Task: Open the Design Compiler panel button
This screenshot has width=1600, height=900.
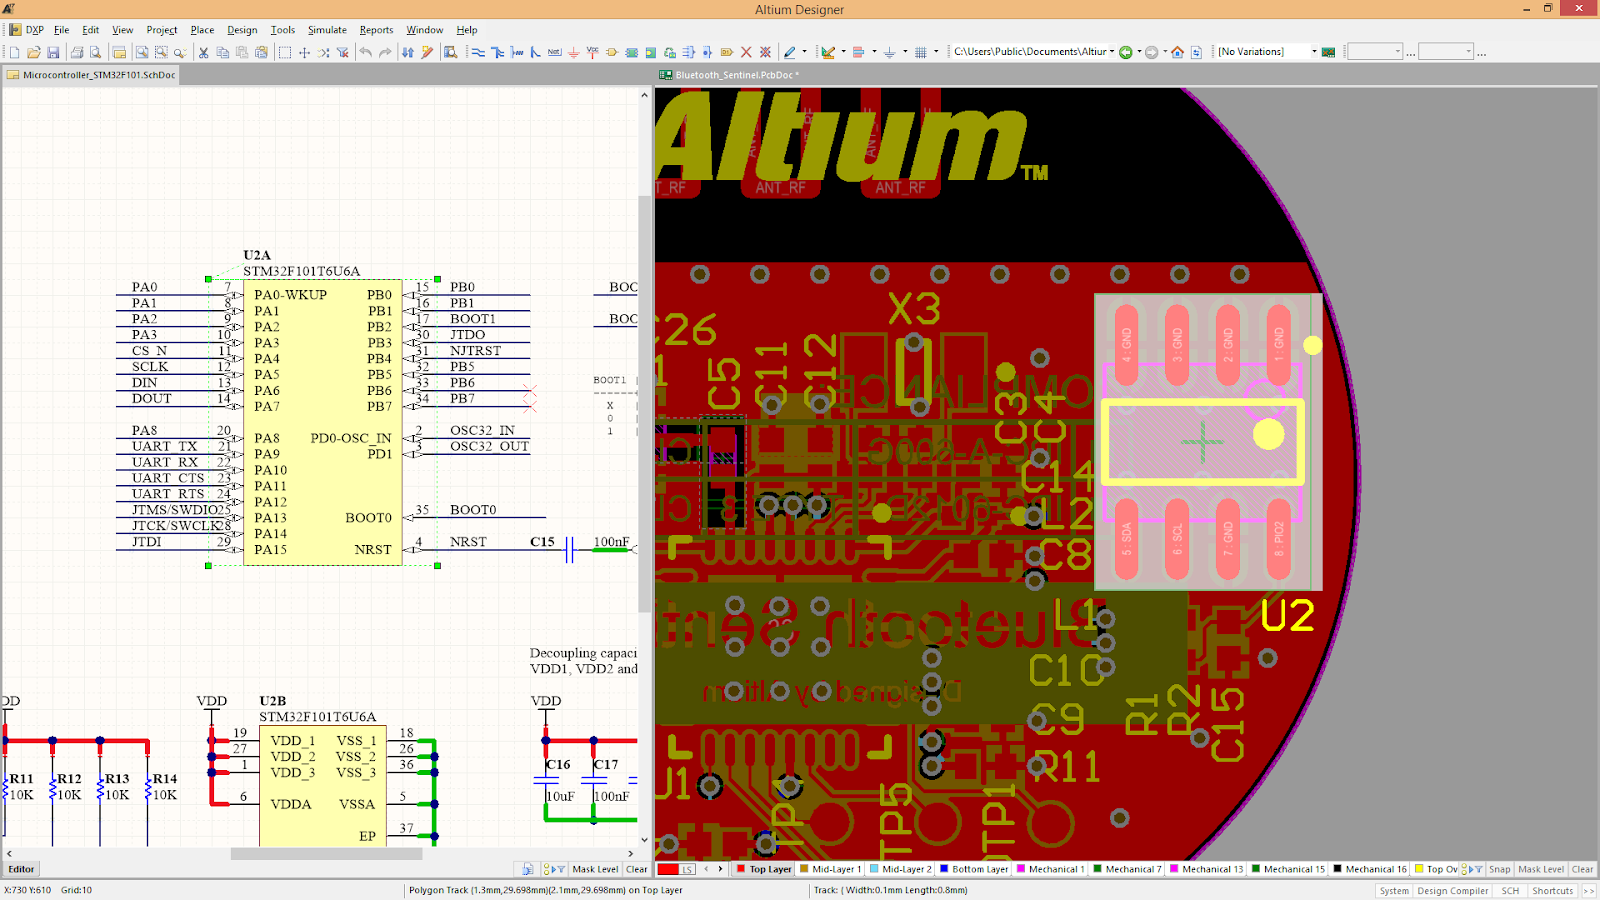Action: [x=1452, y=890]
